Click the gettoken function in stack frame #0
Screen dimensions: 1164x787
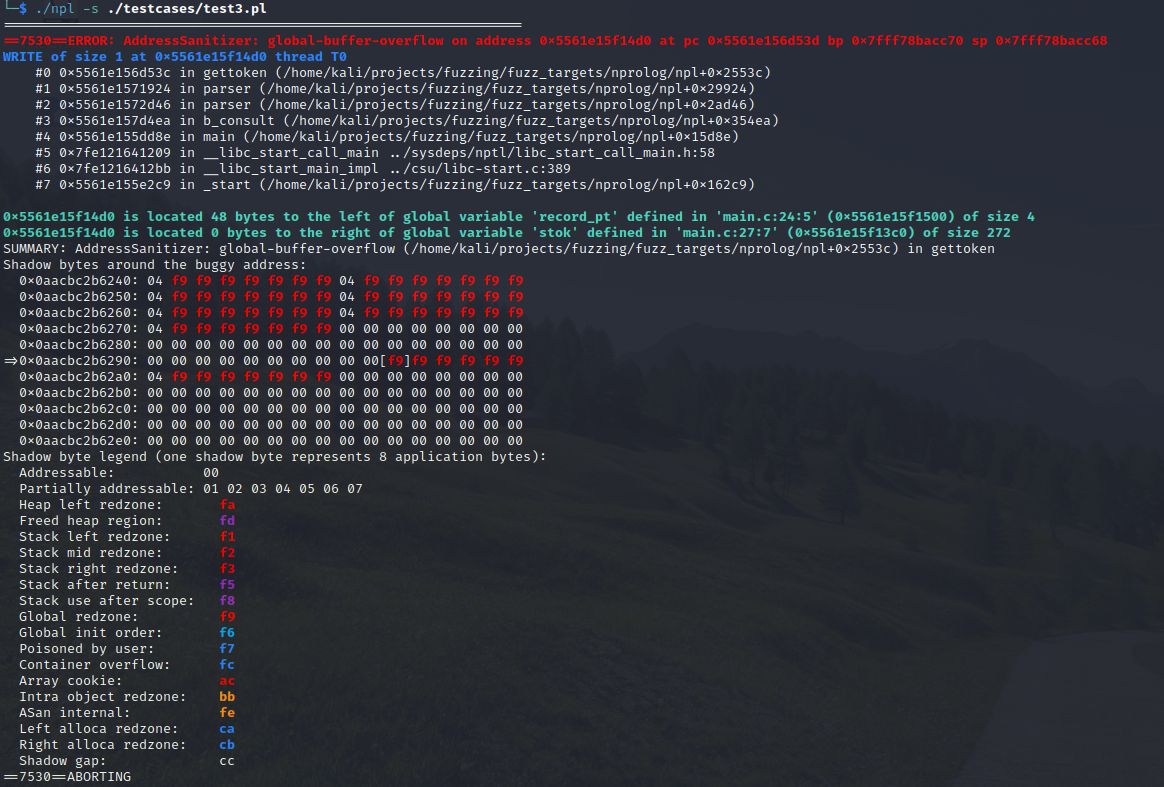click(235, 72)
